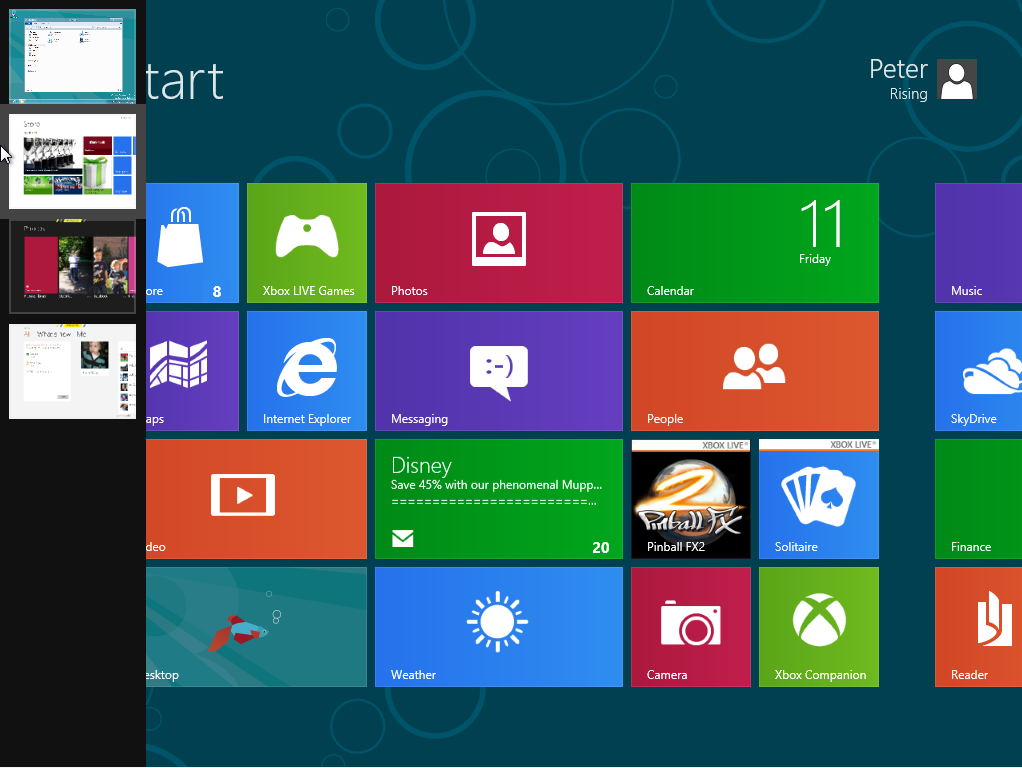Launch Internet Explorer tile
The image size is (1022, 768).
click(x=307, y=371)
